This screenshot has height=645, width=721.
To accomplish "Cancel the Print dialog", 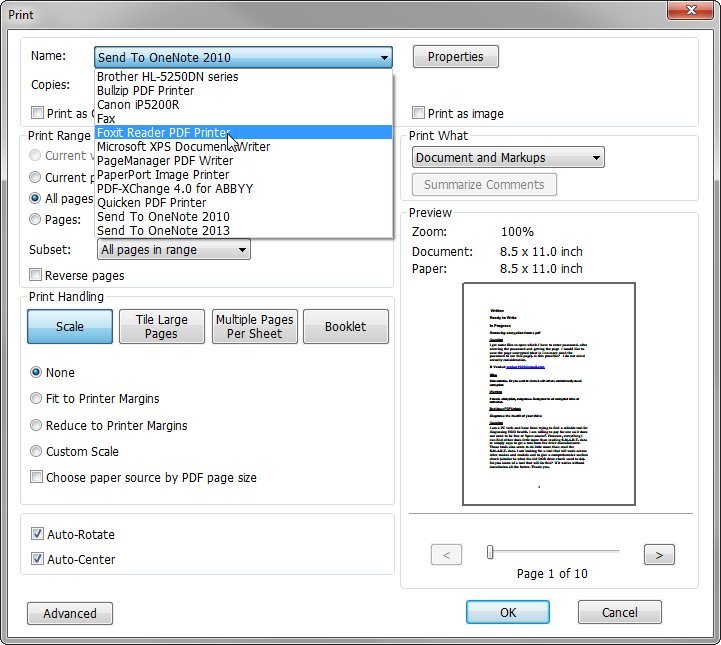I will 620,612.
